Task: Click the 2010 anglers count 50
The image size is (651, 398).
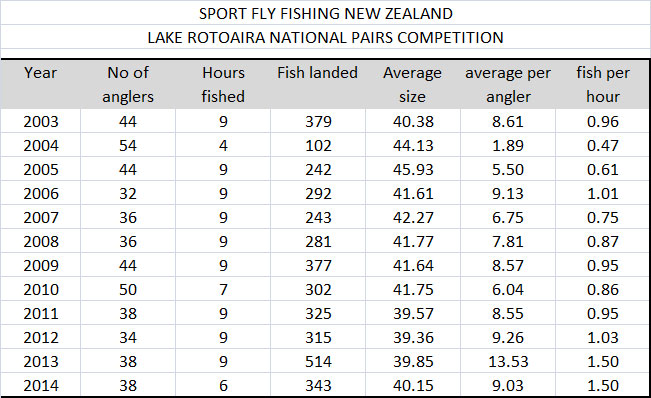Action: (x=128, y=289)
